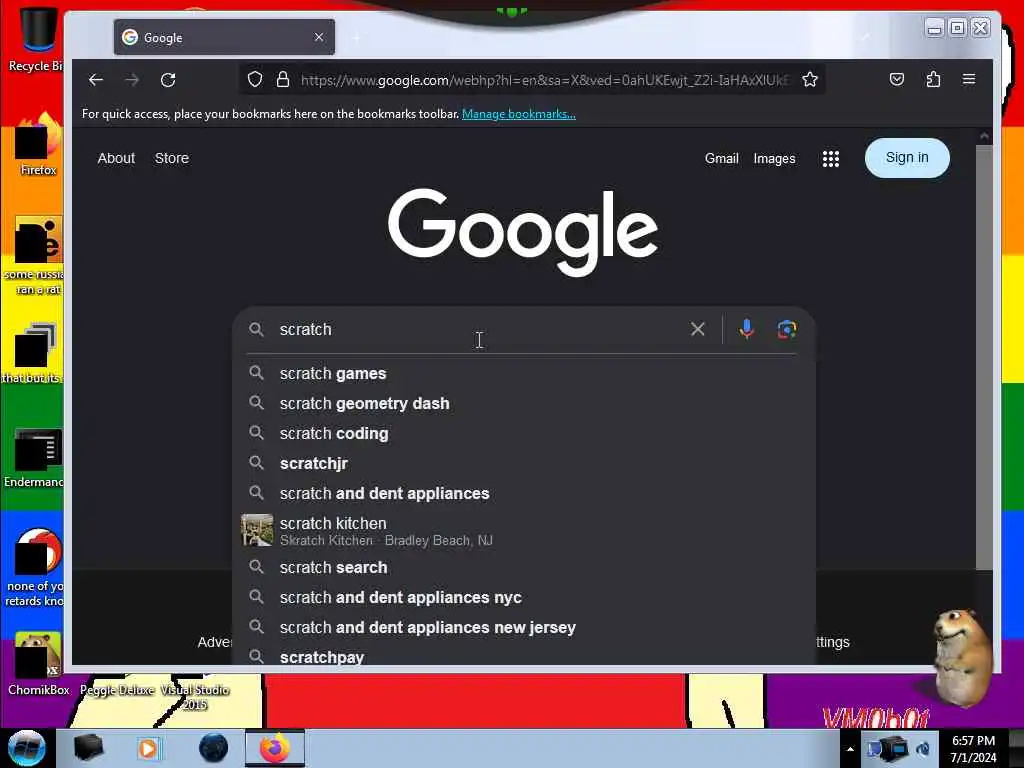Image resolution: width=1024 pixels, height=768 pixels.
Task: Click the address bar URL
Action: click(545, 80)
